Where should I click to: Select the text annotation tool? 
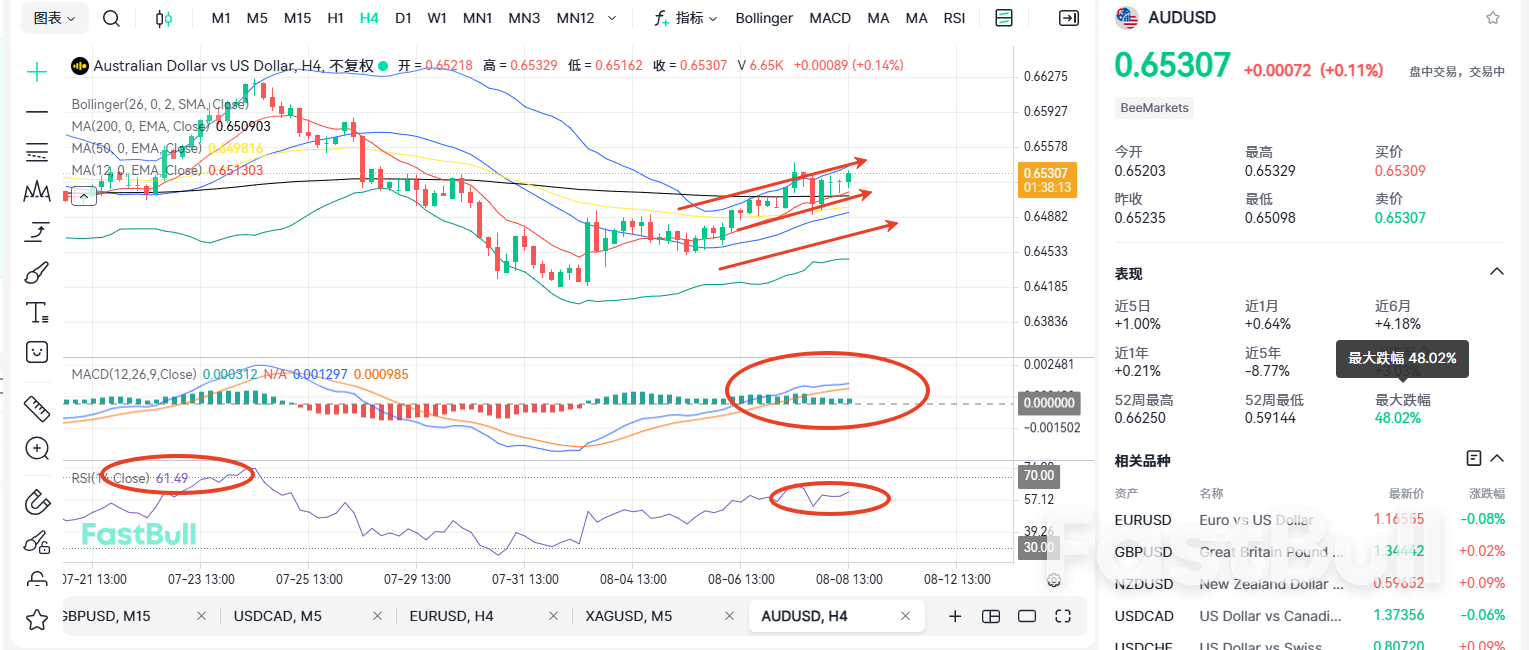click(x=36, y=312)
